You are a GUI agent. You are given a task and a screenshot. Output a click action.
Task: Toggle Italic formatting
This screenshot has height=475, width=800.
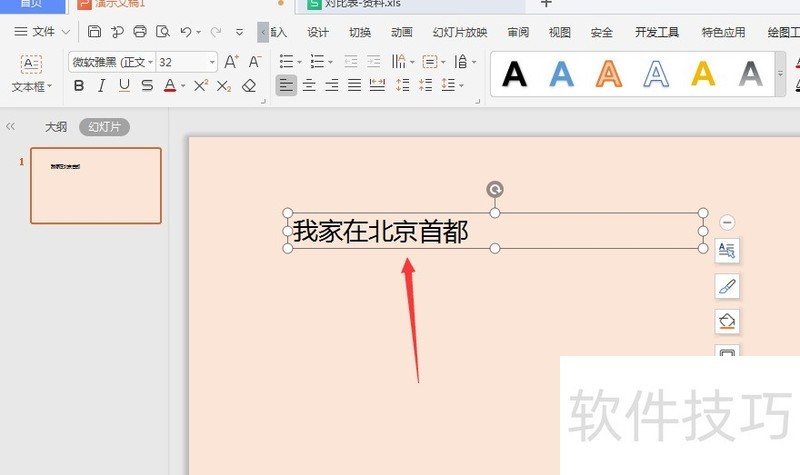(102, 86)
